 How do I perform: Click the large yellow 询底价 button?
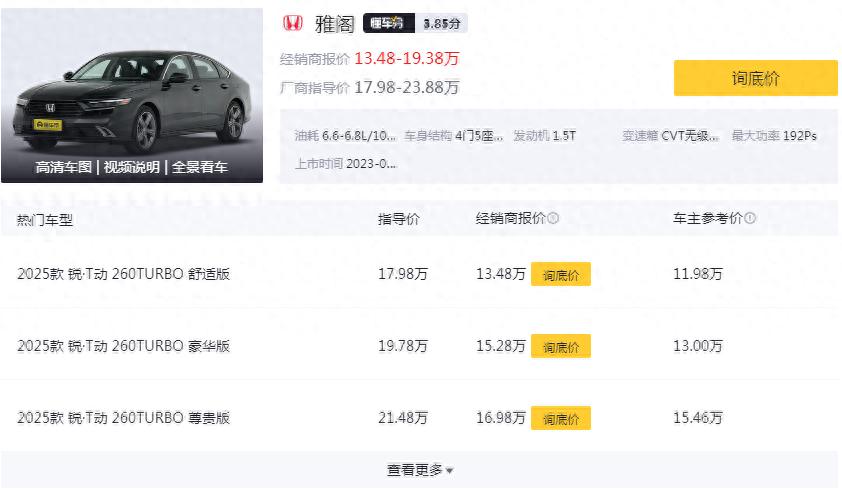[755, 78]
